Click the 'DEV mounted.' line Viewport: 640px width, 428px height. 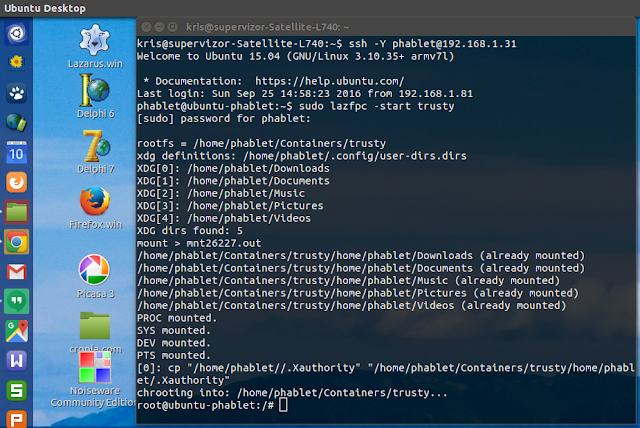point(174,343)
